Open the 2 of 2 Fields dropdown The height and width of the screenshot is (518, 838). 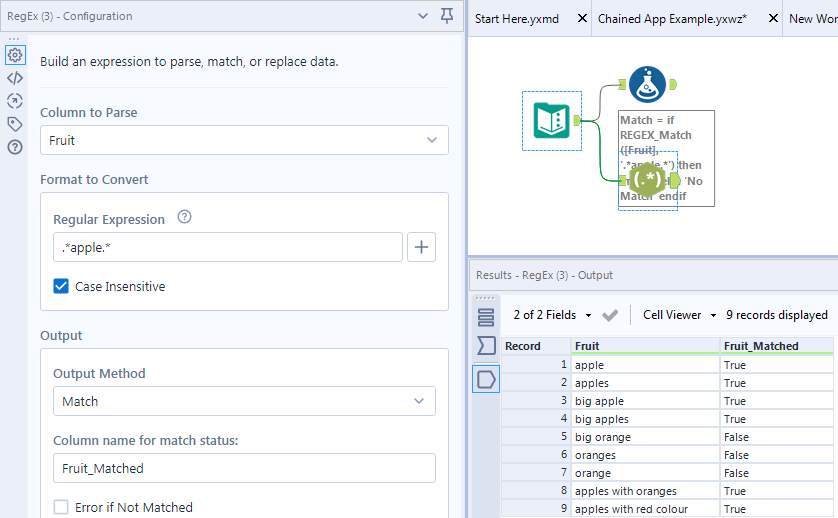click(x=552, y=315)
